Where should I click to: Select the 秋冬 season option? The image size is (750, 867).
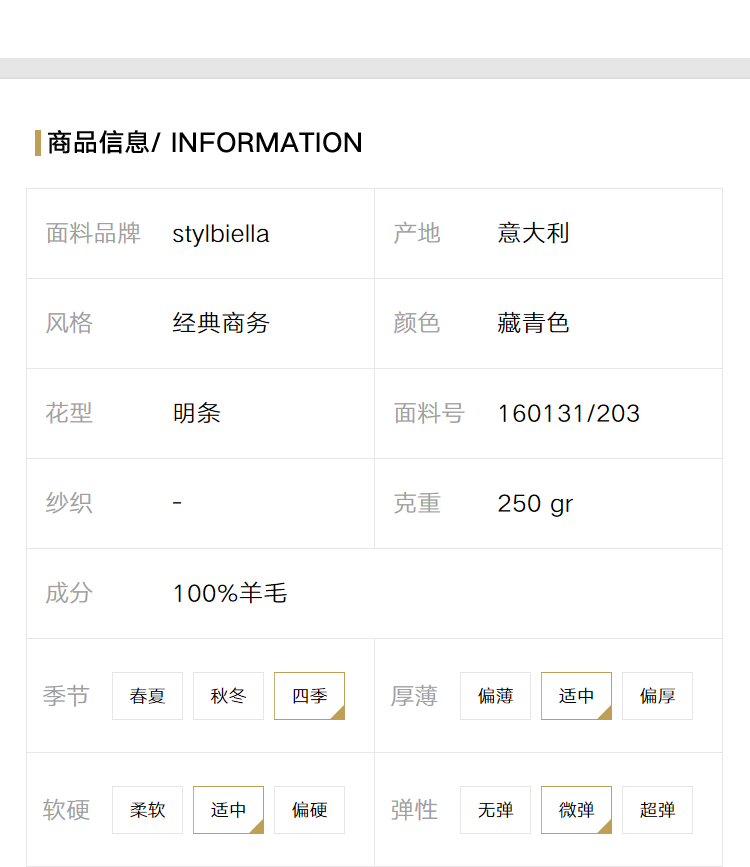[x=228, y=696]
